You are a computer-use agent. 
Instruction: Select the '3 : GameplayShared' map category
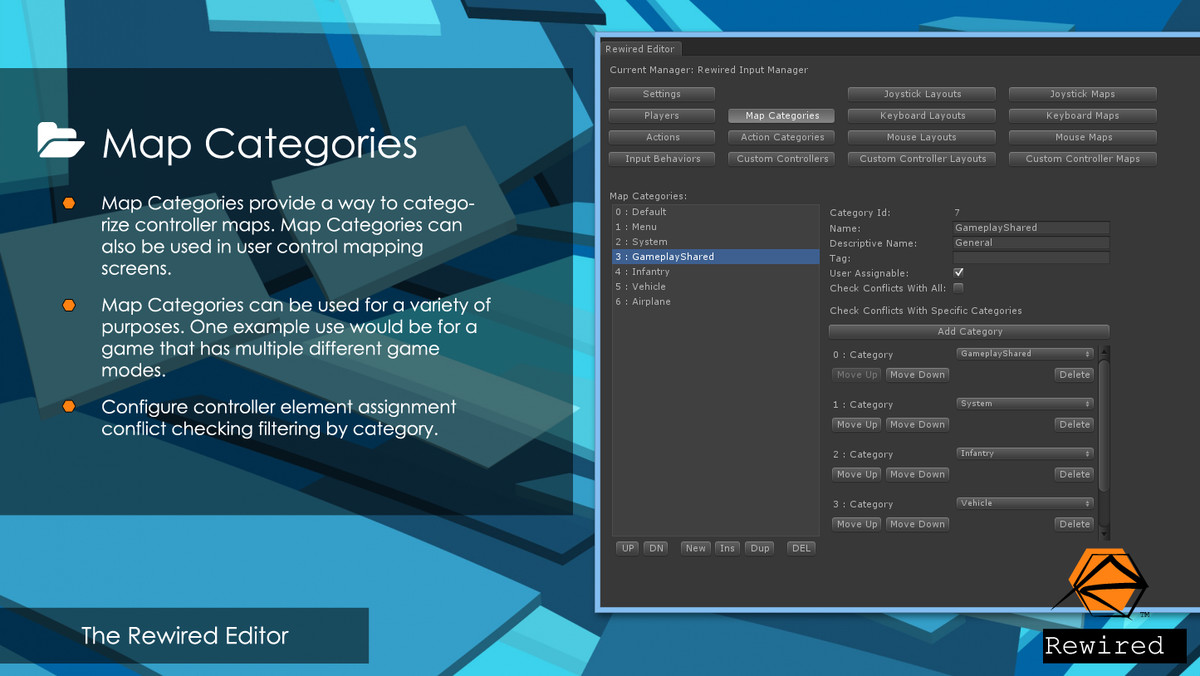716,257
